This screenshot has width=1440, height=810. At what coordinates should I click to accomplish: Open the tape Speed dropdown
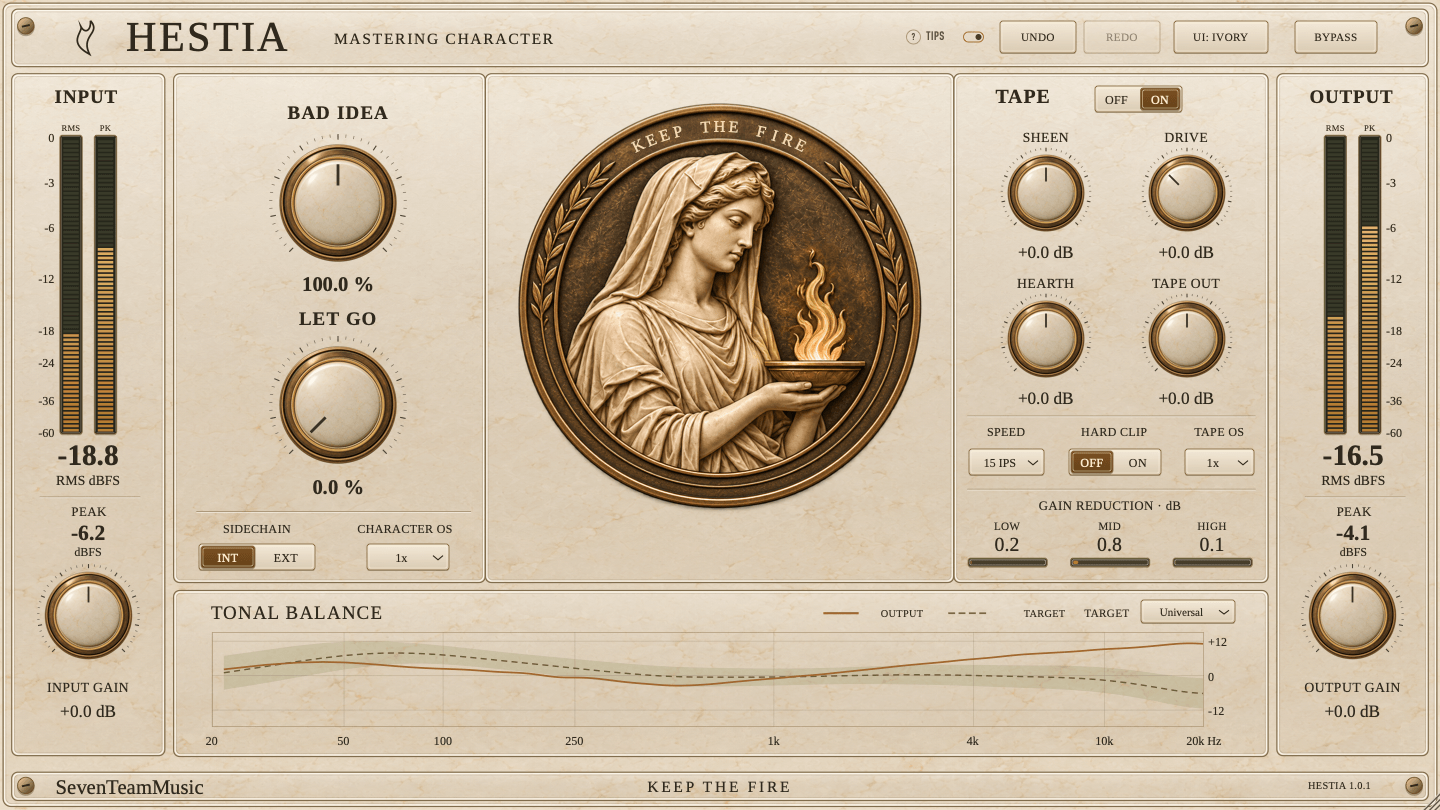(x=1006, y=462)
